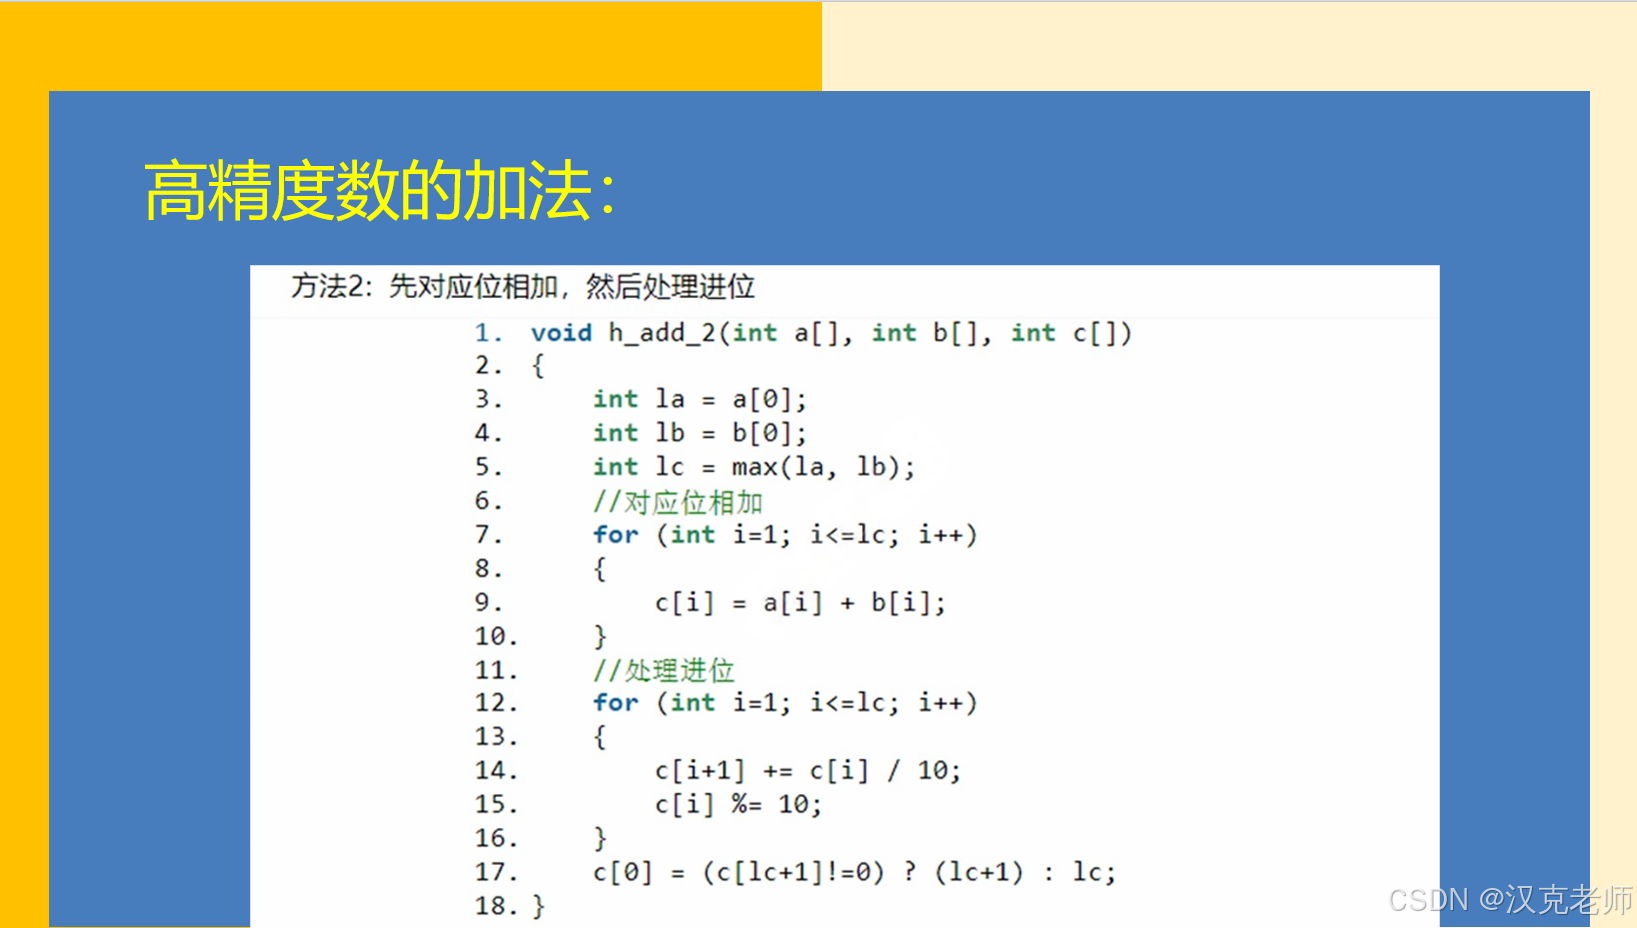Click code line 1 void h_add_2 declaration
1637x928 pixels.
tap(831, 333)
